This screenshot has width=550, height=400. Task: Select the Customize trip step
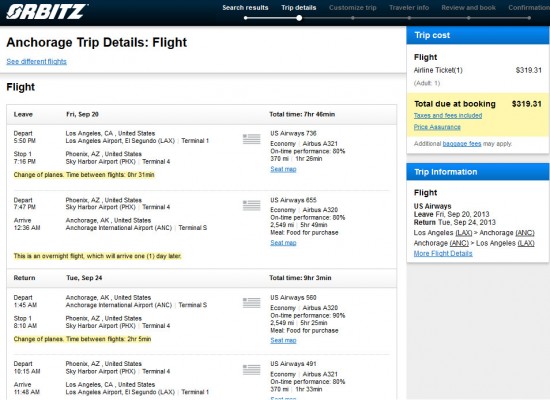tap(353, 8)
